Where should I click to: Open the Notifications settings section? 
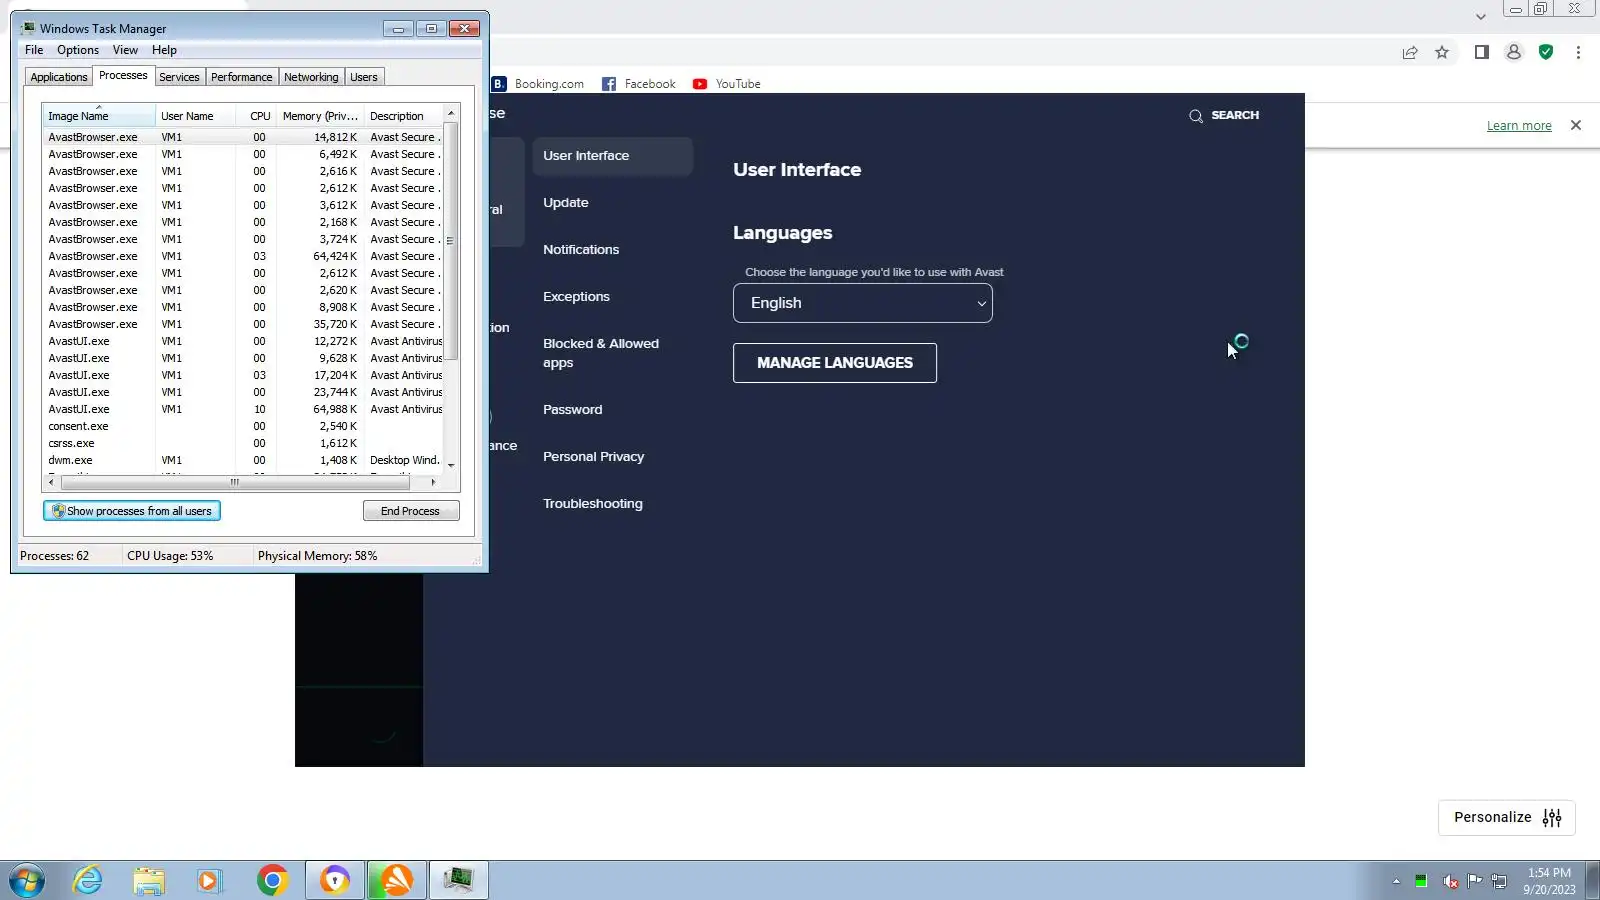[x=581, y=250]
